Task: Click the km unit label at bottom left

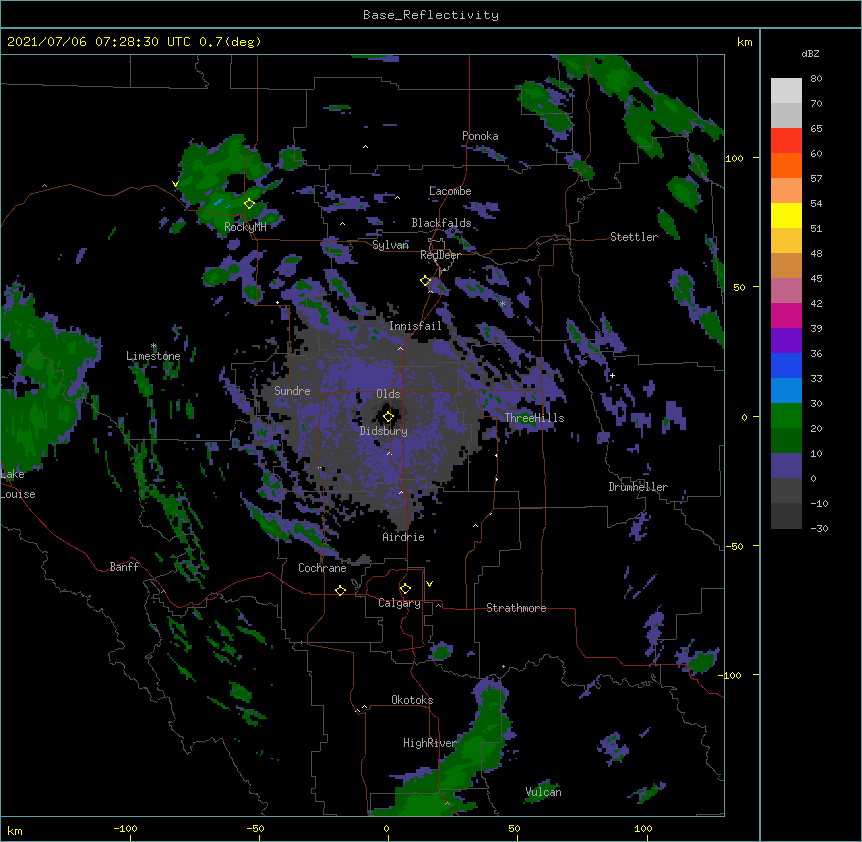Action: click(x=15, y=830)
